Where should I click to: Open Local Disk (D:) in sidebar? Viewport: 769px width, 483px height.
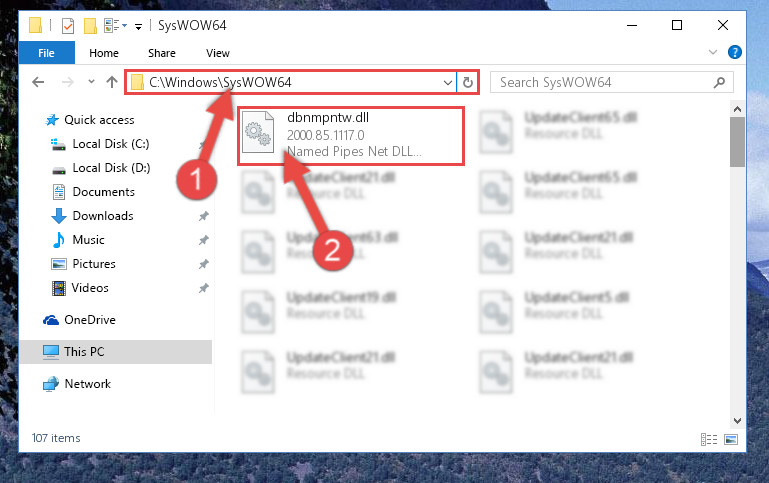click(x=111, y=168)
